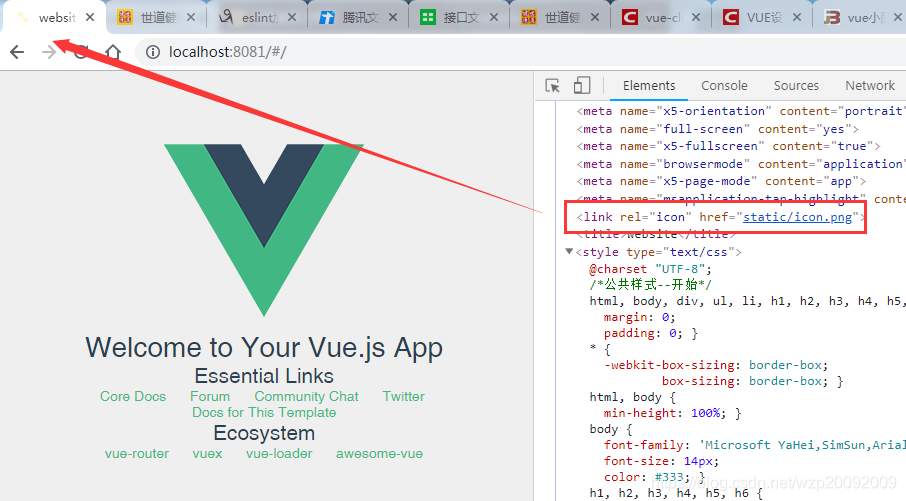906x501 pixels.
Task: Switch to the eslint browser tab
Action: click(x=257, y=17)
